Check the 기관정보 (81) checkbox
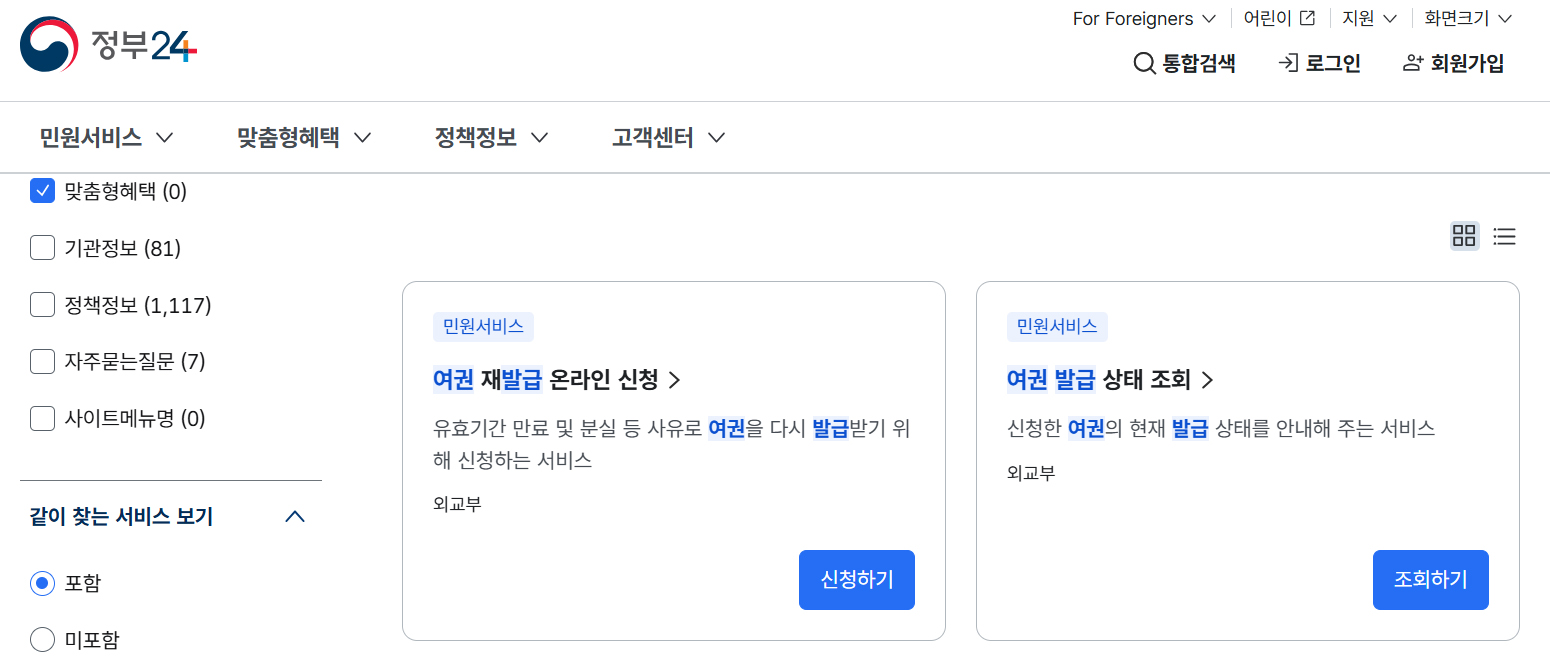Screen dimensions: 1550x665 [42, 247]
